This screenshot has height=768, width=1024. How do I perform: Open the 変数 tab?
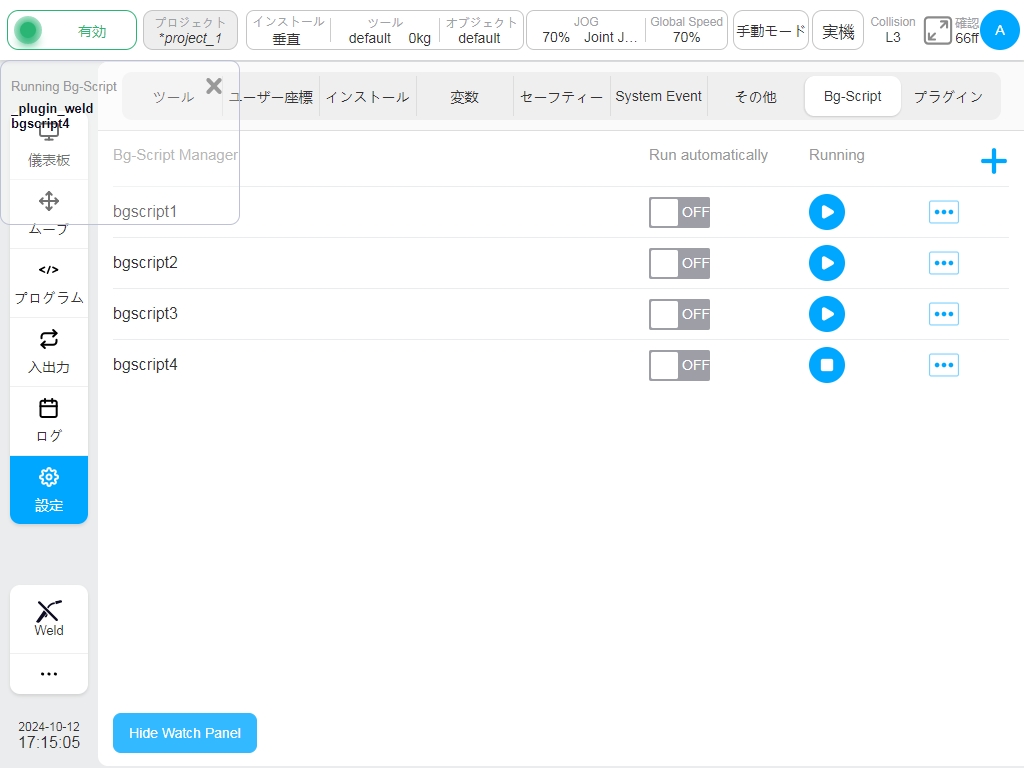point(464,97)
